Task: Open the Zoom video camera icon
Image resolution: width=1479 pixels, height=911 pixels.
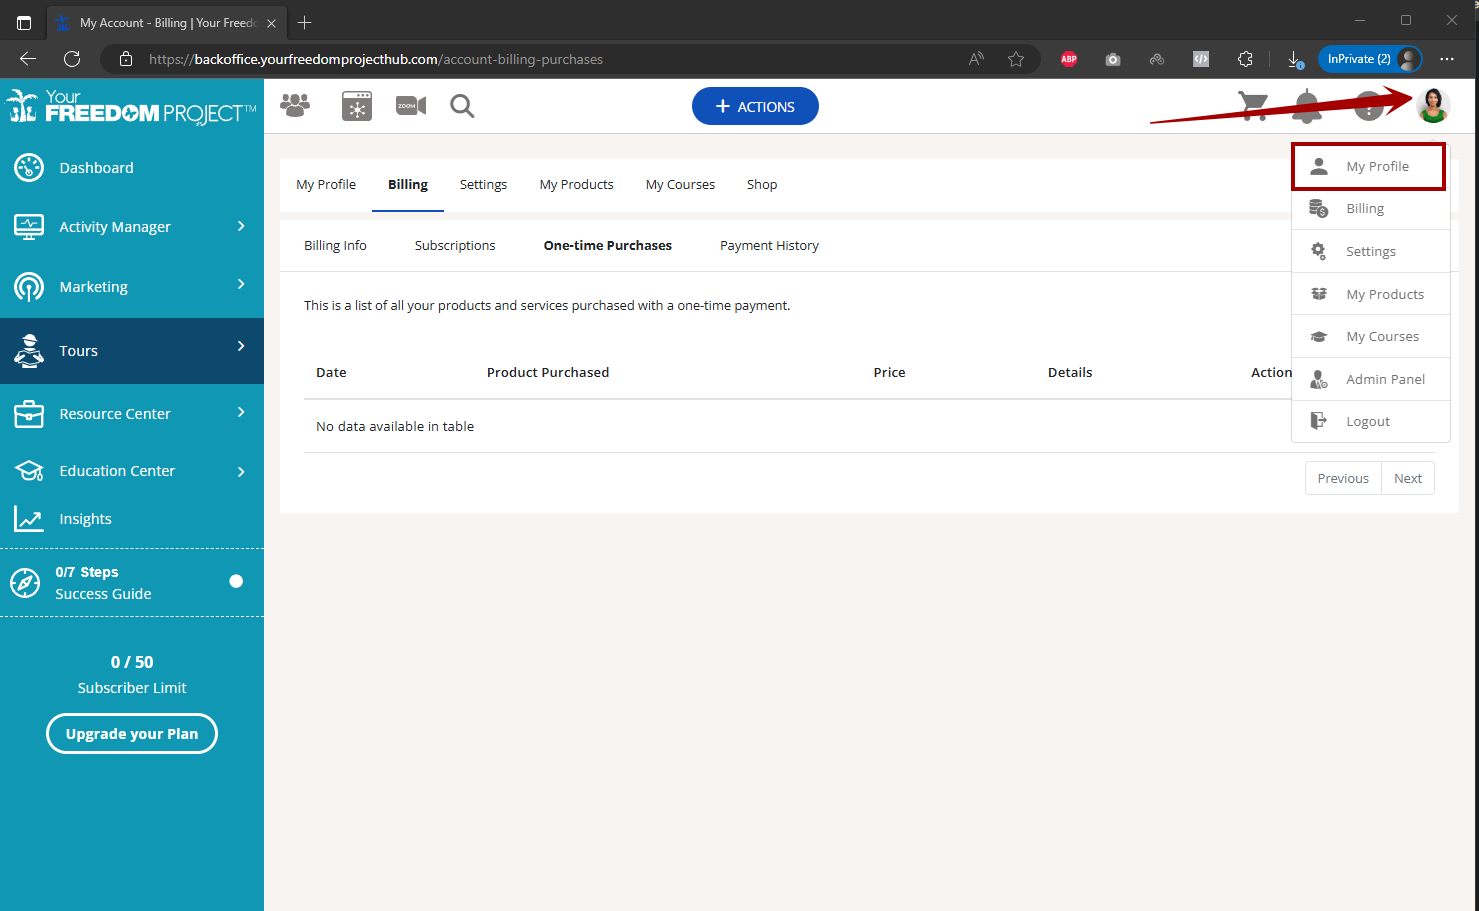Action: coord(411,106)
